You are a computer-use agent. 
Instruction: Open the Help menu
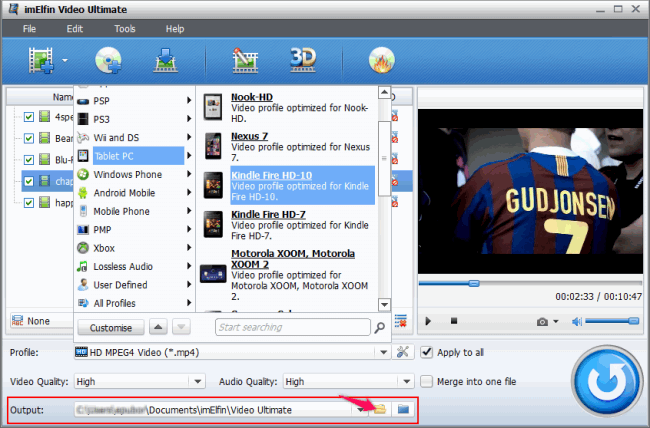tap(175, 29)
